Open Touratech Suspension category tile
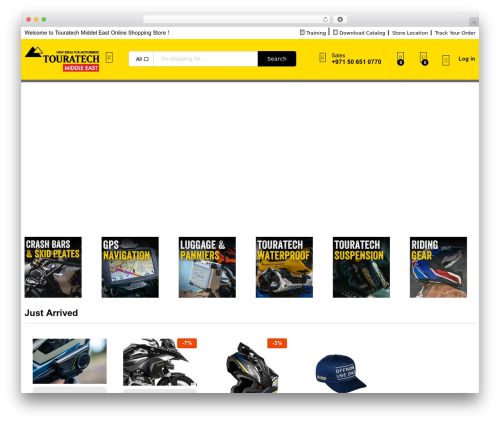 coord(361,267)
